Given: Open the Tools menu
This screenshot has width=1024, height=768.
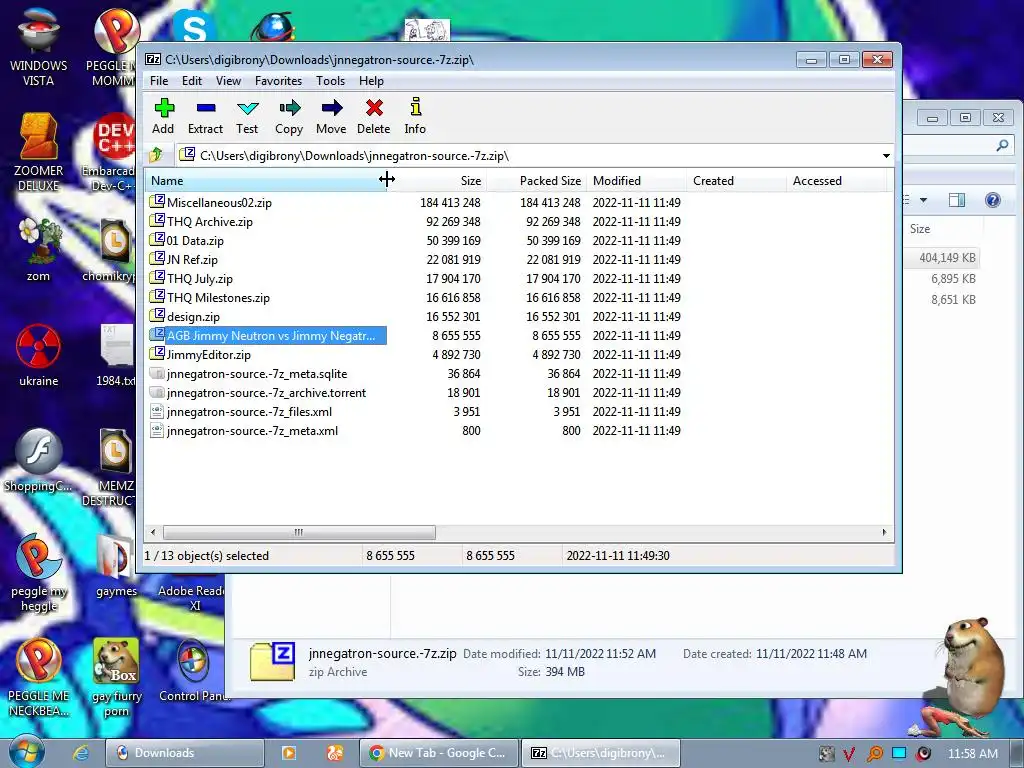Looking at the screenshot, I should (330, 81).
